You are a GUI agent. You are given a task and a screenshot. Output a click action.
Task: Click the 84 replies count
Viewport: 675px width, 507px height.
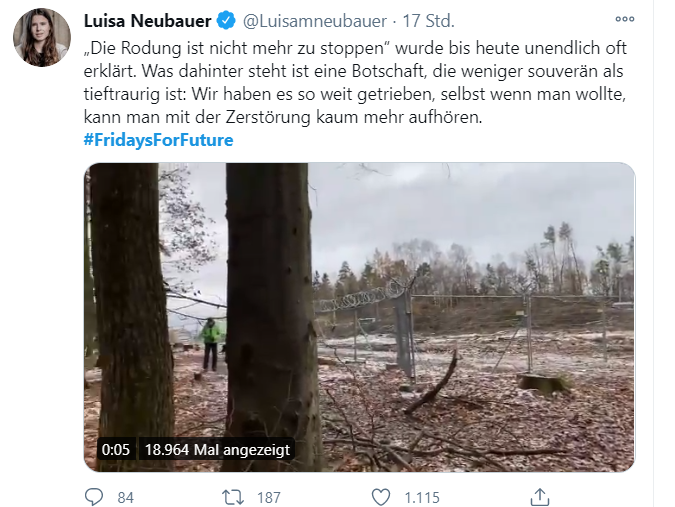click(x=126, y=498)
